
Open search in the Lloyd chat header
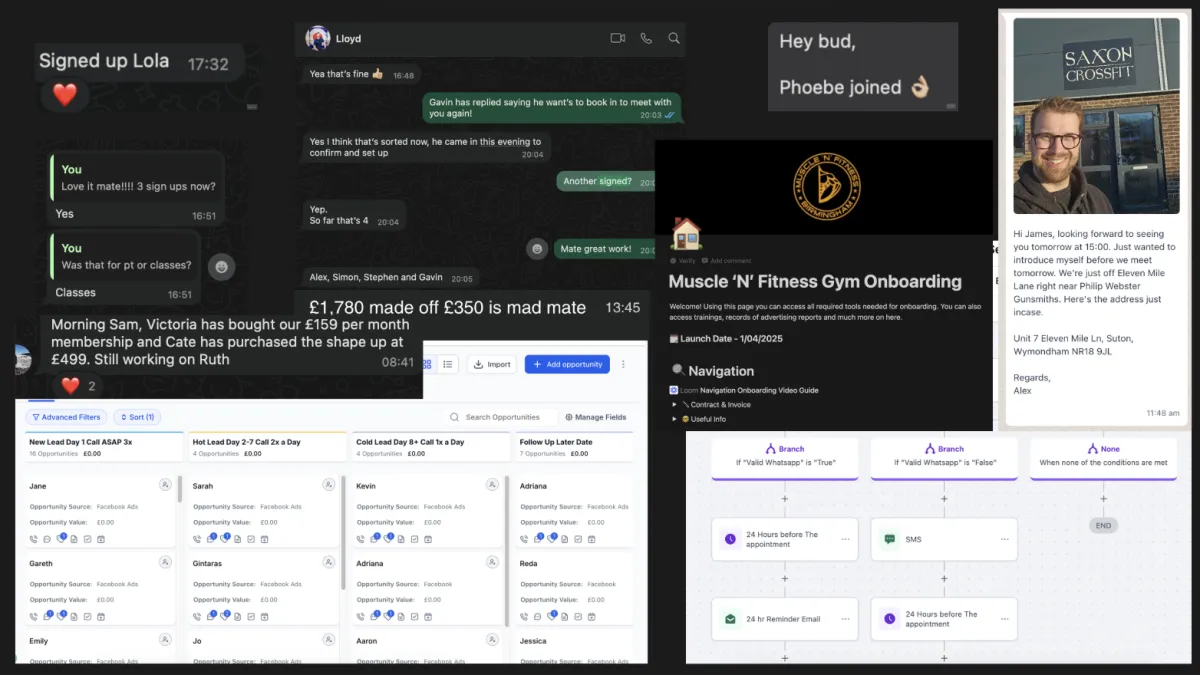pyautogui.click(x=674, y=38)
